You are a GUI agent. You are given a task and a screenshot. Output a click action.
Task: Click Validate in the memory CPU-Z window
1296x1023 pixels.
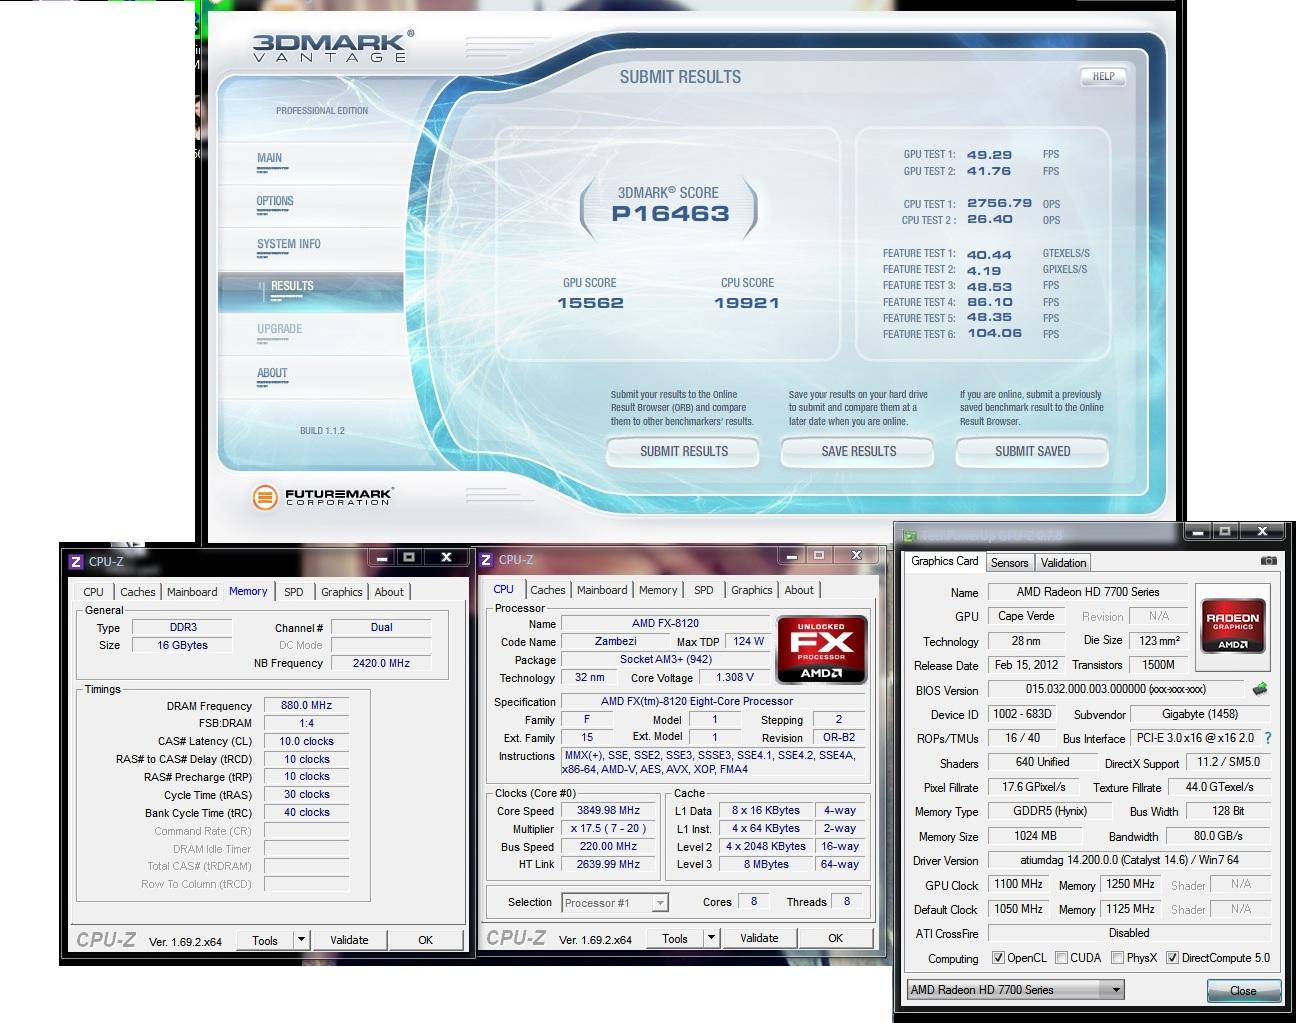[349, 940]
